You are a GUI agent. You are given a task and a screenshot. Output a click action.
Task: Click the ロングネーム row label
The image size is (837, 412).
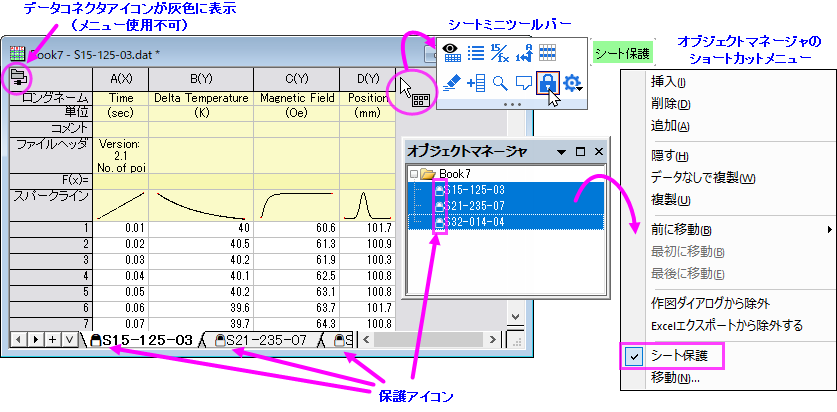51,98
